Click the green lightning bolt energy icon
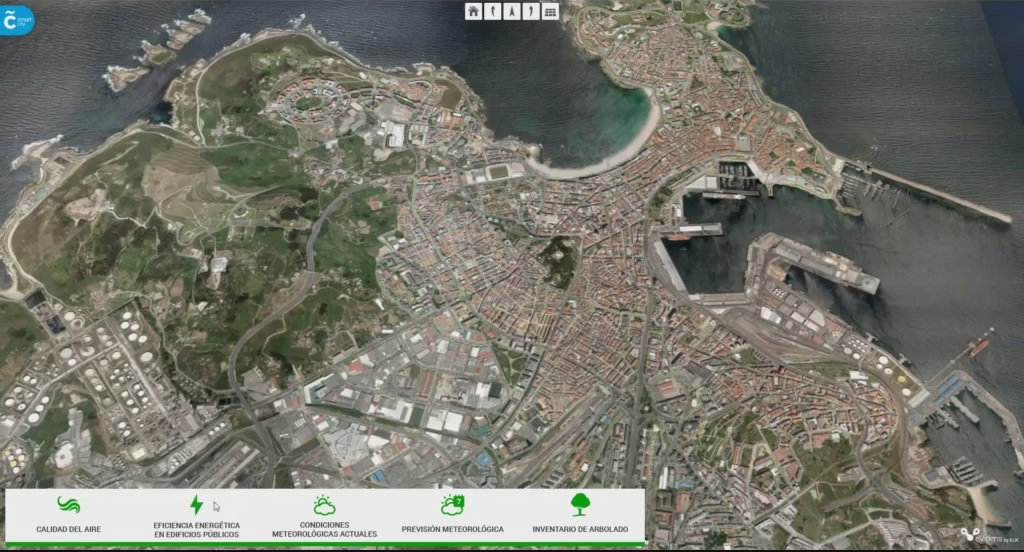 tap(196, 505)
